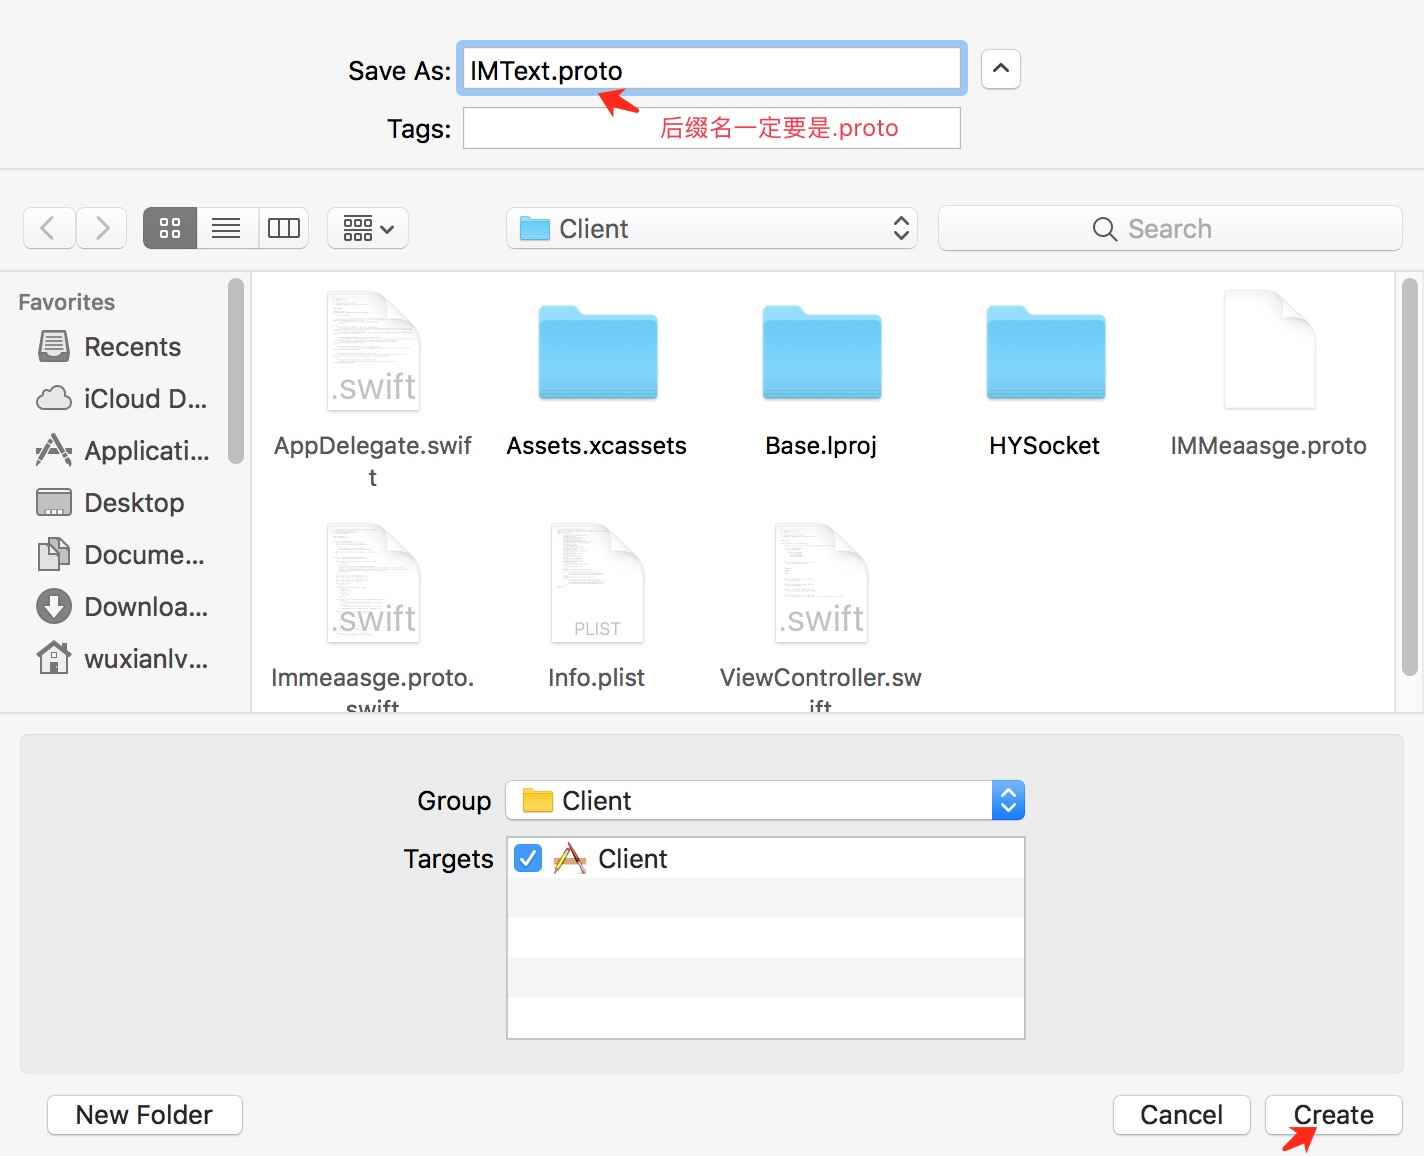Open the Group Client dropdown

tap(765, 800)
